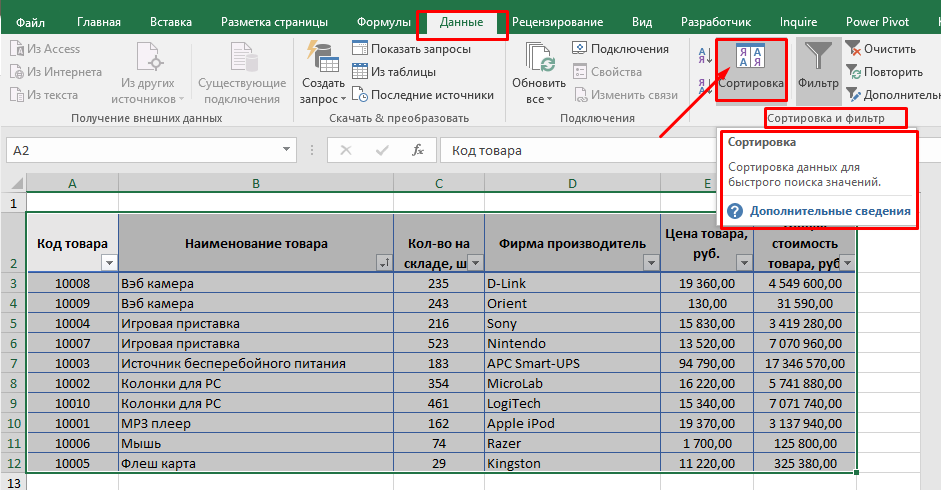This screenshot has height=490, width=941.
Task: Open Цена товара filter dropdown
Action: [x=744, y=262]
